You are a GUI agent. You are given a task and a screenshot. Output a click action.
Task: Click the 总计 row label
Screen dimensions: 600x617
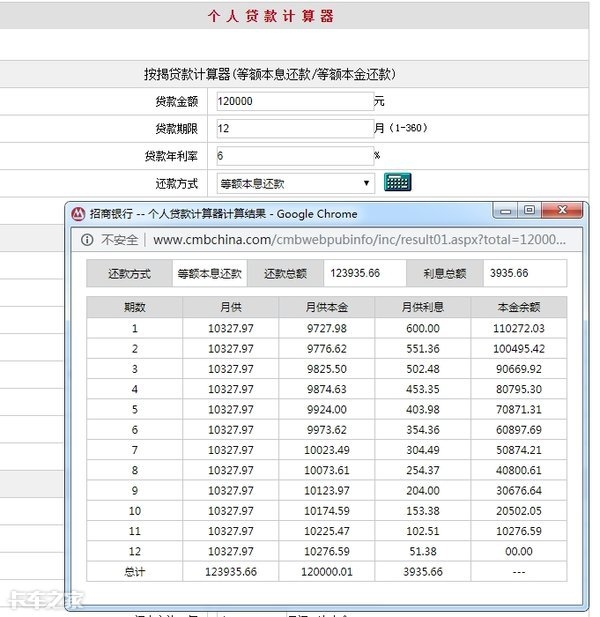click(x=135, y=572)
